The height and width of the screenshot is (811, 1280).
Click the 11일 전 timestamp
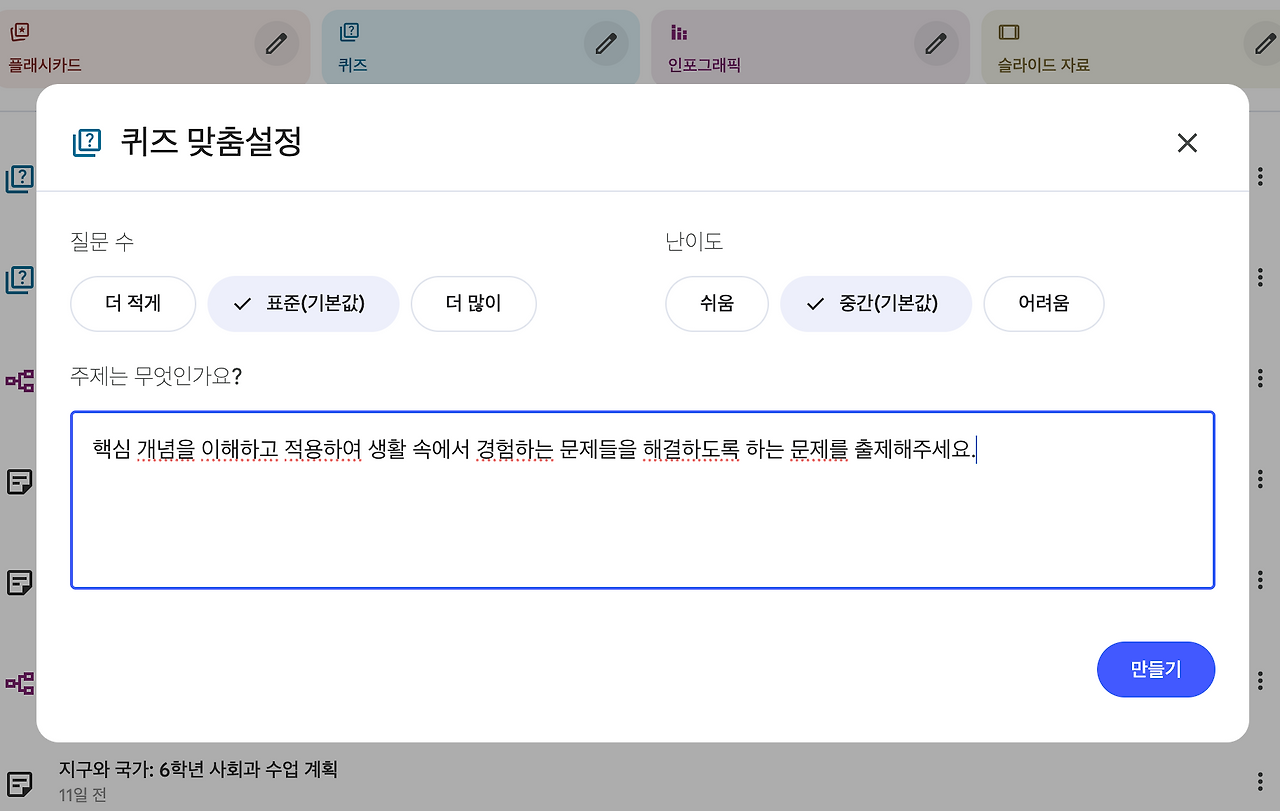click(x=83, y=795)
